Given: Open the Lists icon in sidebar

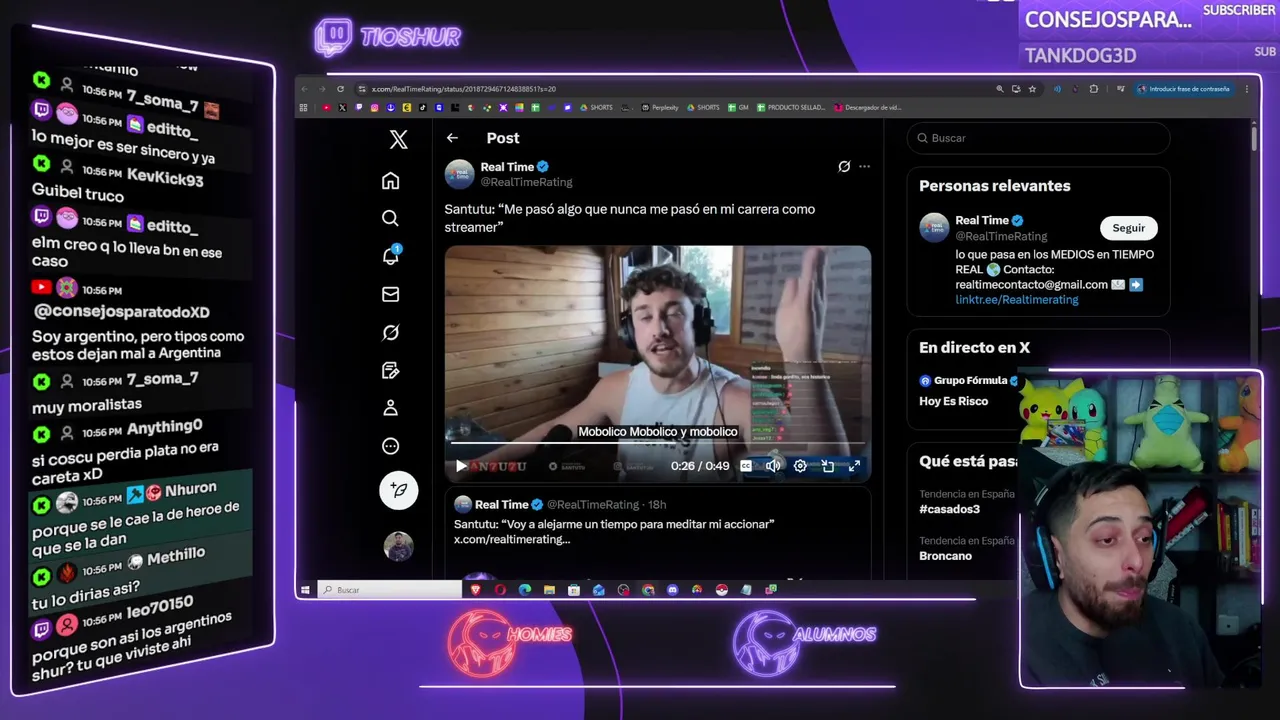Looking at the screenshot, I should pyautogui.click(x=391, y=370).
